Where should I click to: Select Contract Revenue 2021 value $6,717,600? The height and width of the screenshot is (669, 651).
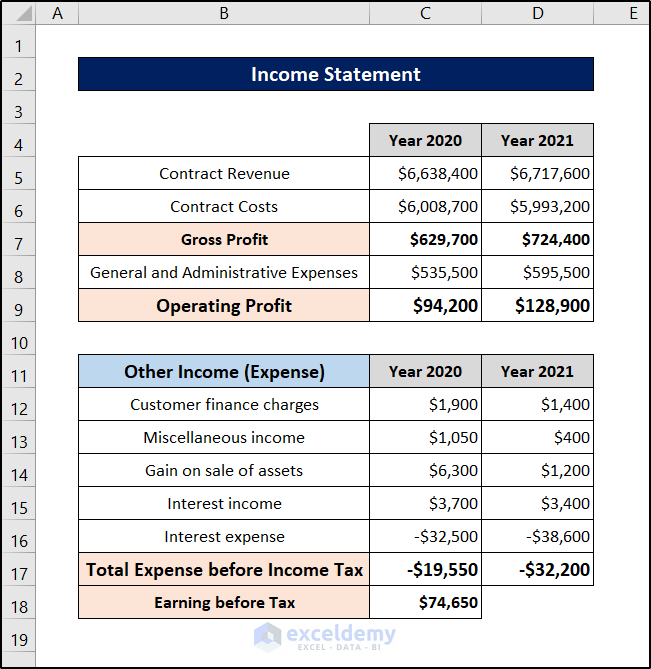click(x=538, y=174)
